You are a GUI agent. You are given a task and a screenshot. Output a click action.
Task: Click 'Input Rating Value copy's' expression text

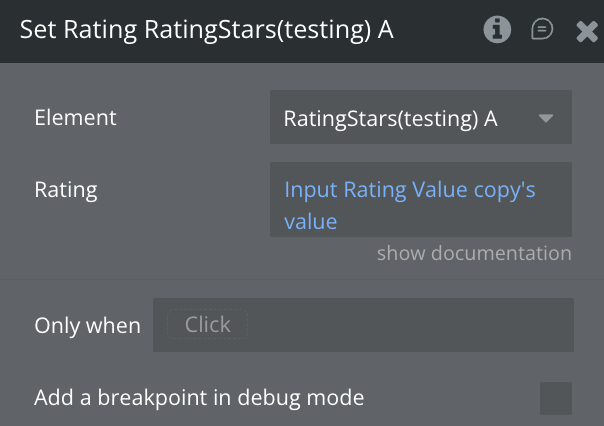pyautogui.click(x=410, y=189)
